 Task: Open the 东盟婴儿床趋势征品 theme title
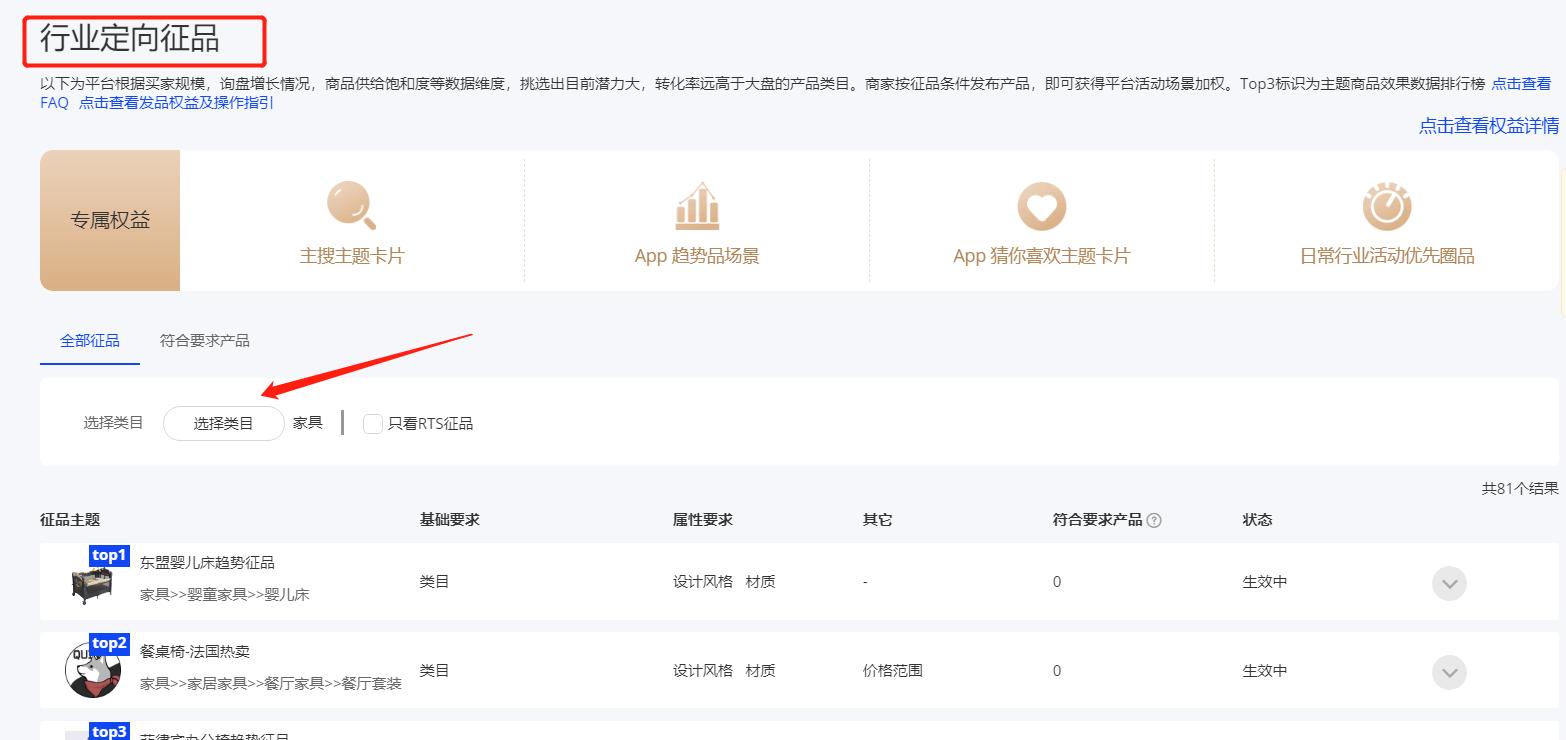pyautogui.click(x=207, y=563)
